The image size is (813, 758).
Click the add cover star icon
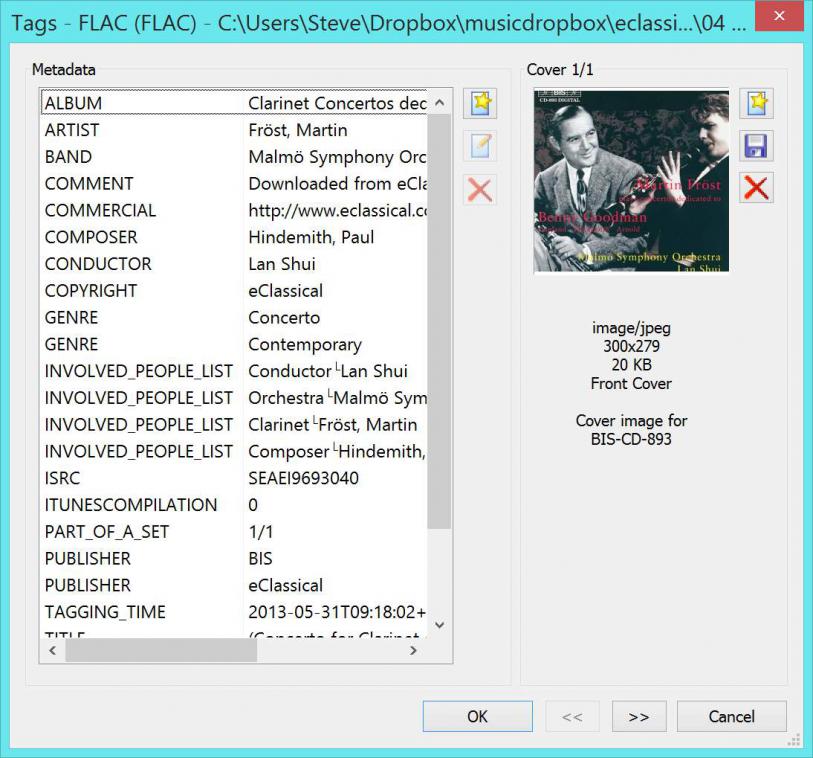(756, 104)
